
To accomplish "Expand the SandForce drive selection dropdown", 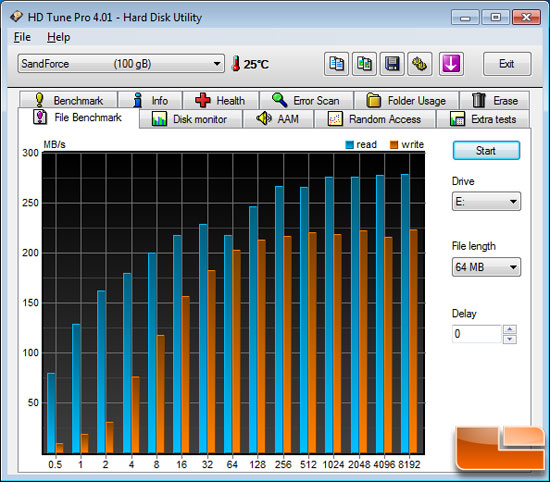I will [x=121, y=64].
